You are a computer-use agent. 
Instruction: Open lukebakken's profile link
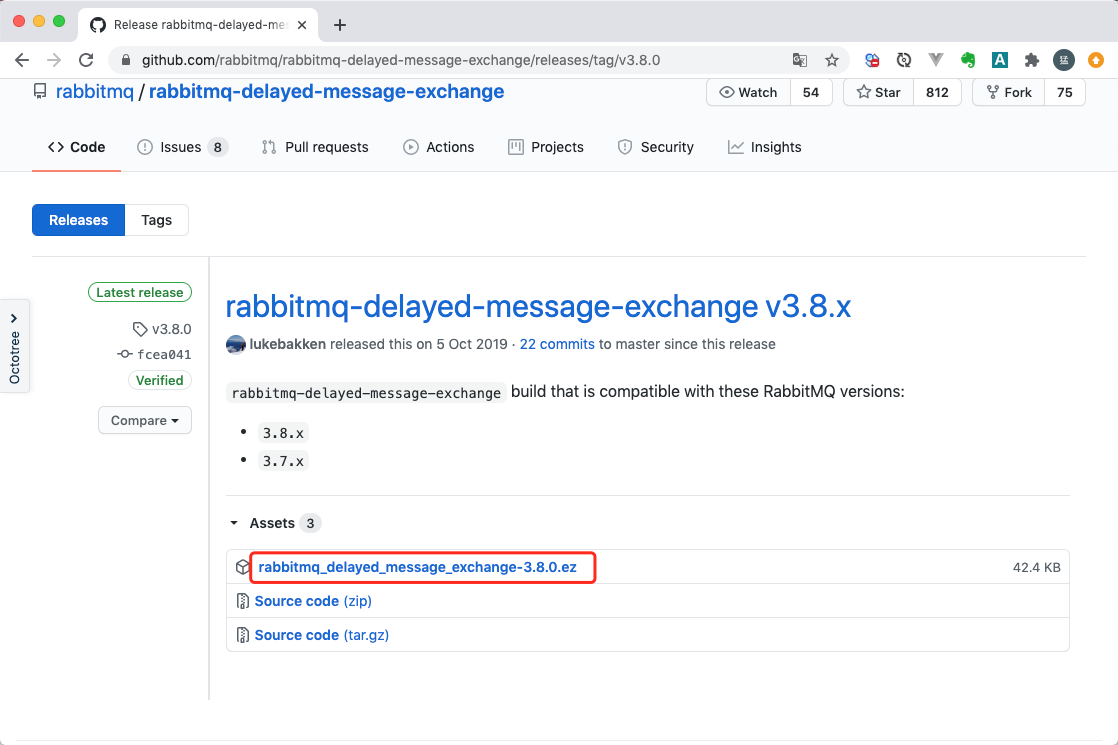(287, 344)
